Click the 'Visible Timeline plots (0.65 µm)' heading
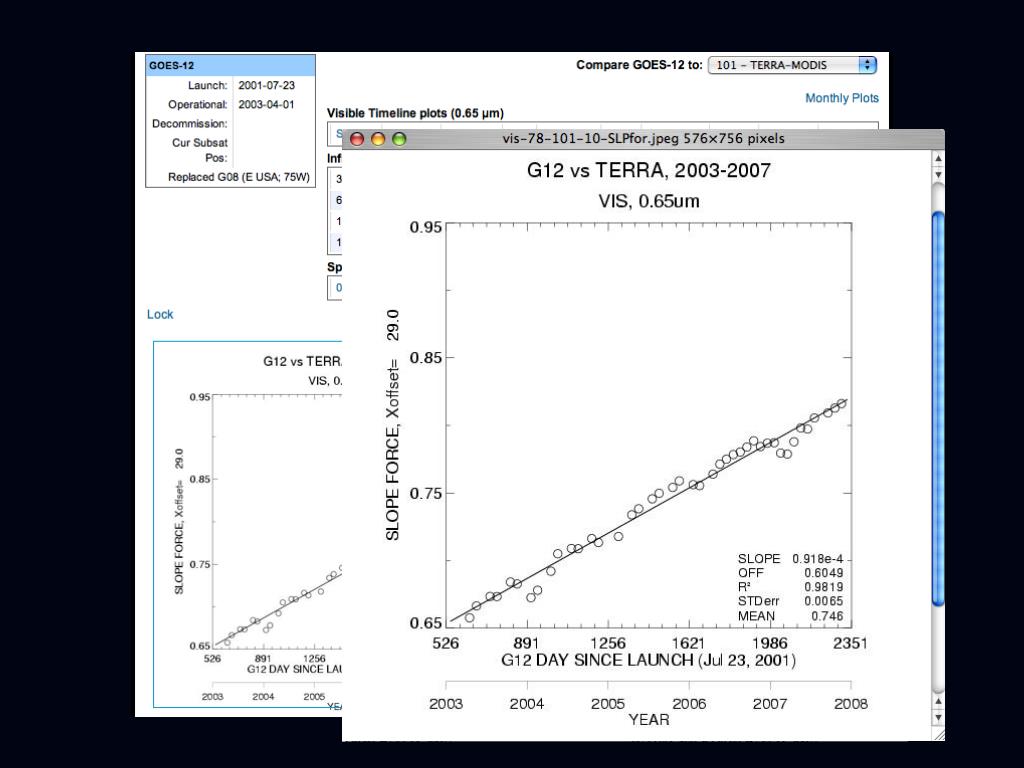1024x768 pixels. [x=415, y=113]
